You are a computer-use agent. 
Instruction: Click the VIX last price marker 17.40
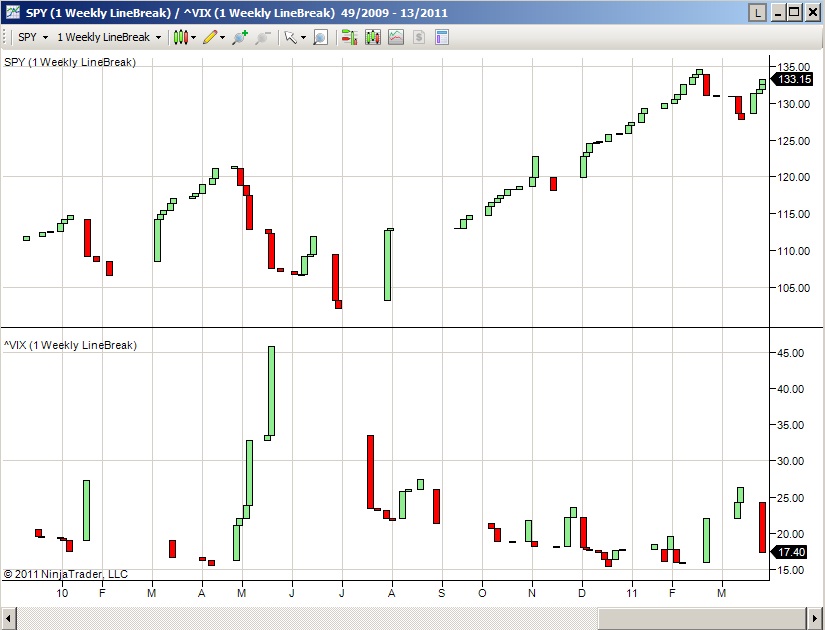coord(789,552)
